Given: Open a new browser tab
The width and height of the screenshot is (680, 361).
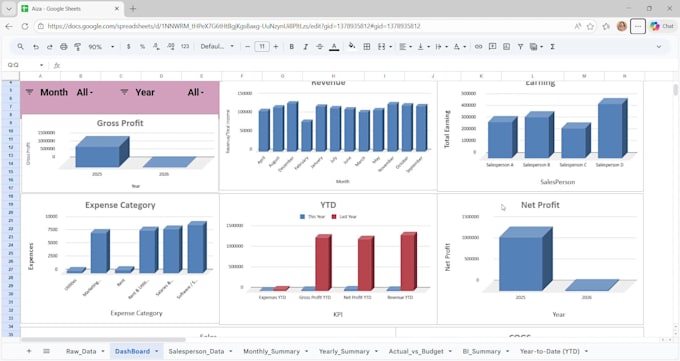Looking at the screenshot, I should pyautogui.click(x=133, y=8).
